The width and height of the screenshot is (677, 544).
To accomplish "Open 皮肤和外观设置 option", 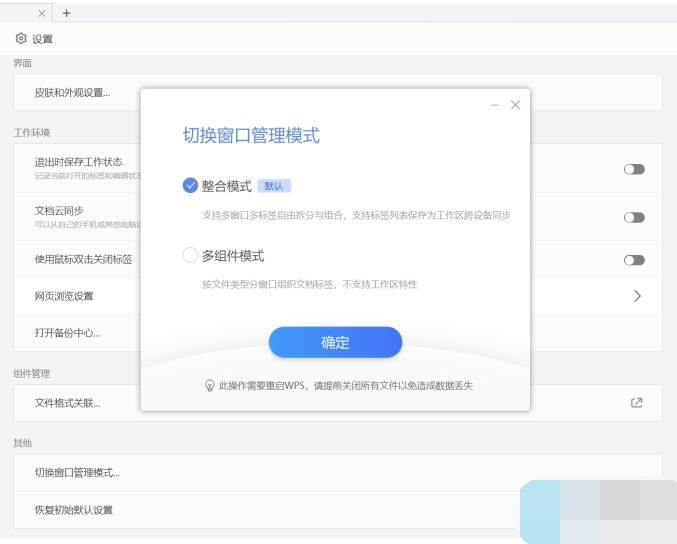I will 72,93.
